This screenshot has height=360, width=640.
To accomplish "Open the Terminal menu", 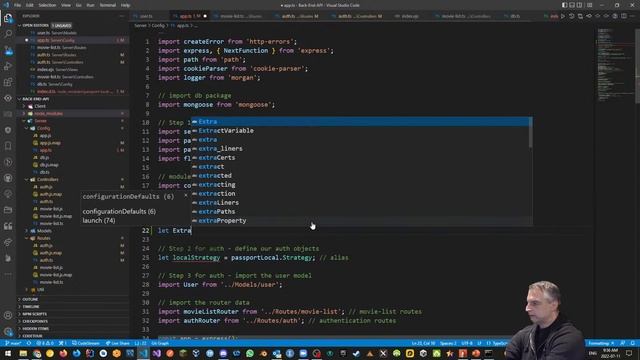I will point(108,5).
